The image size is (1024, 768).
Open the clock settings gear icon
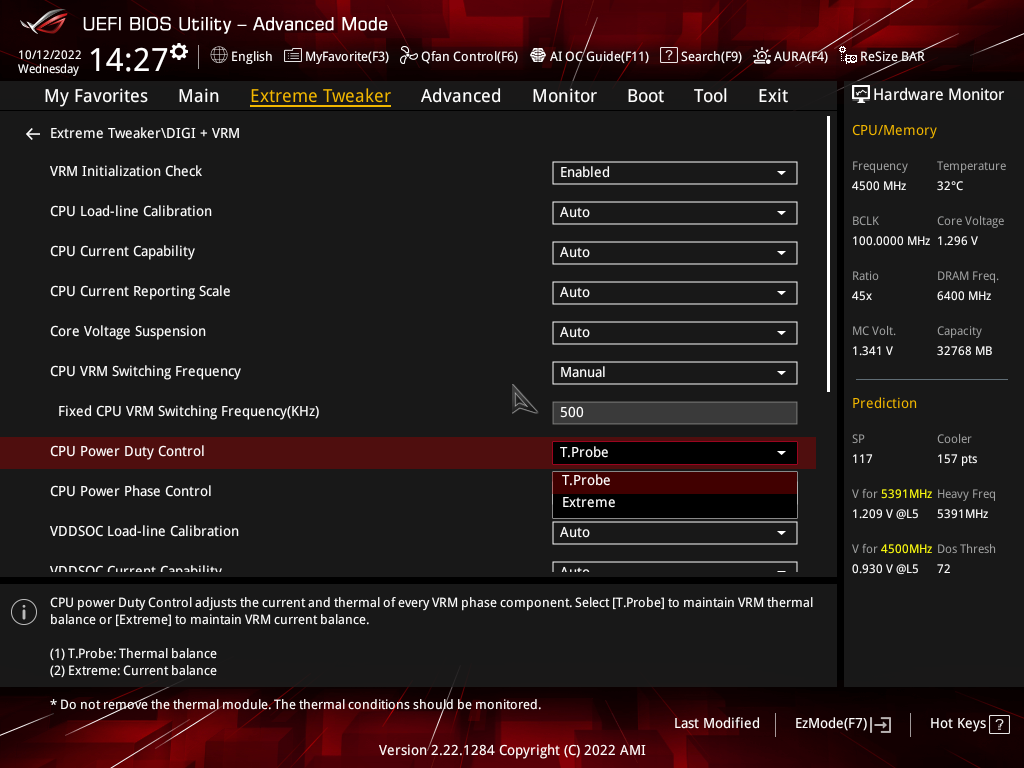click(179, 52)
